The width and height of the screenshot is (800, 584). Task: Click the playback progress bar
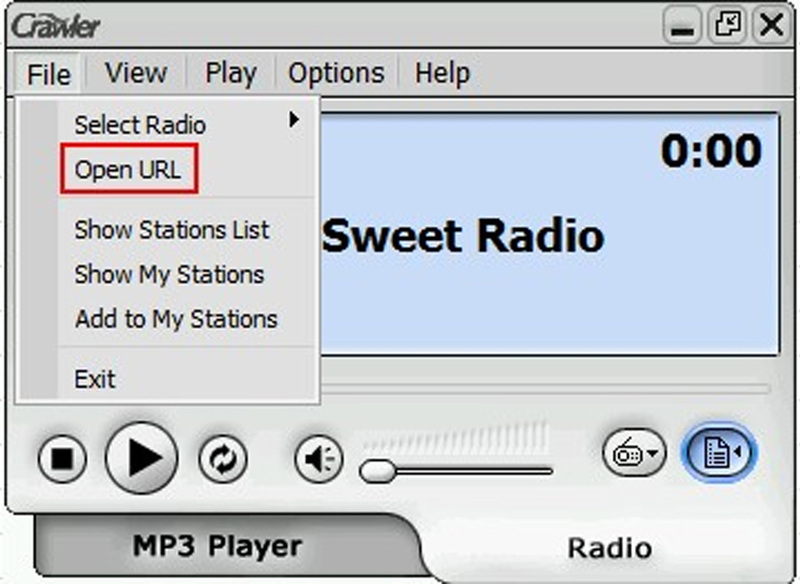point(545,389)
